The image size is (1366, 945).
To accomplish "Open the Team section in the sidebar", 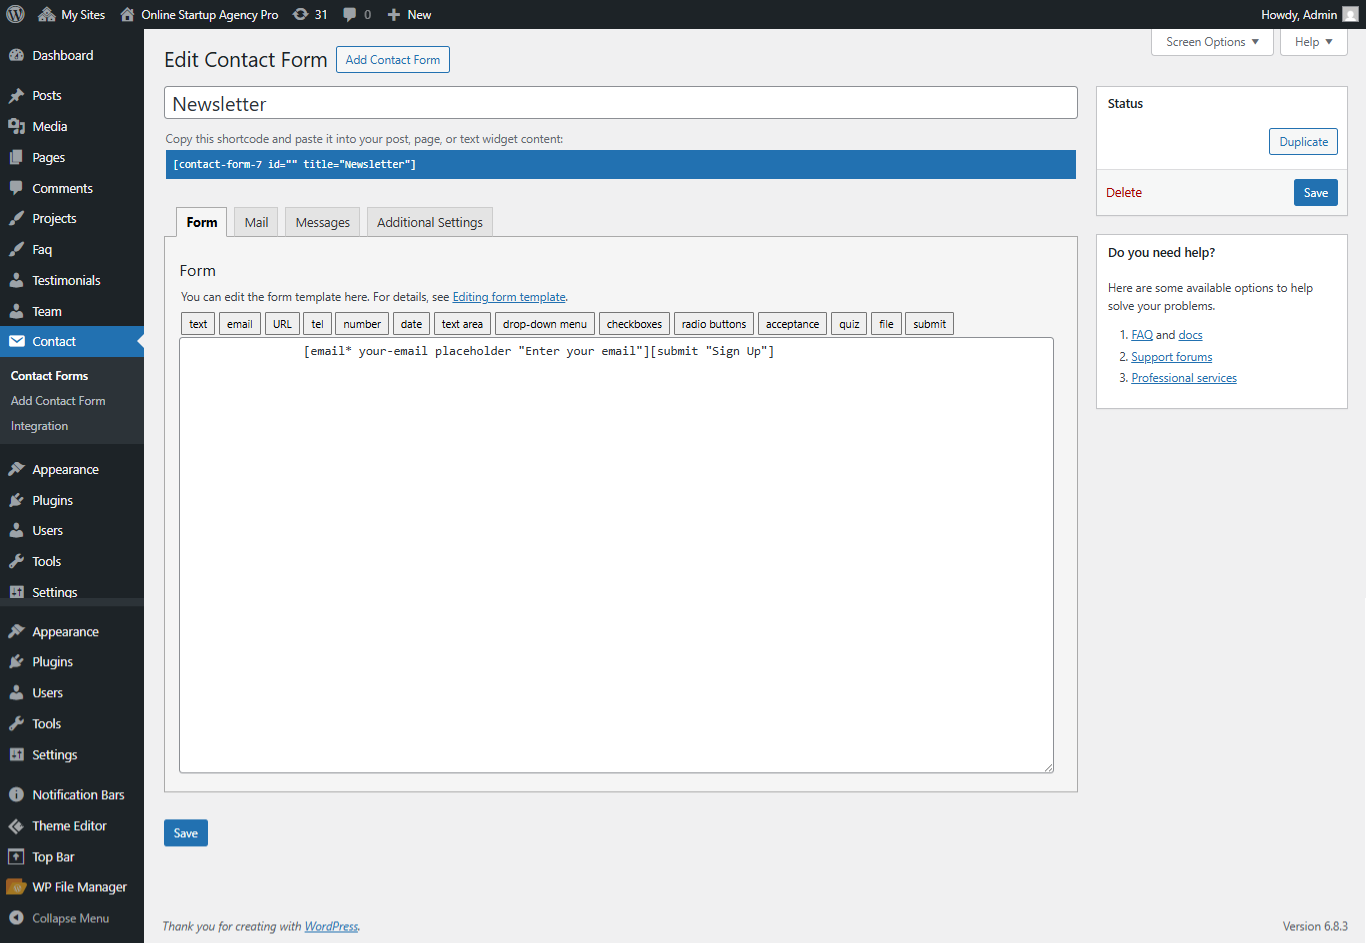I will coord(44,311).
